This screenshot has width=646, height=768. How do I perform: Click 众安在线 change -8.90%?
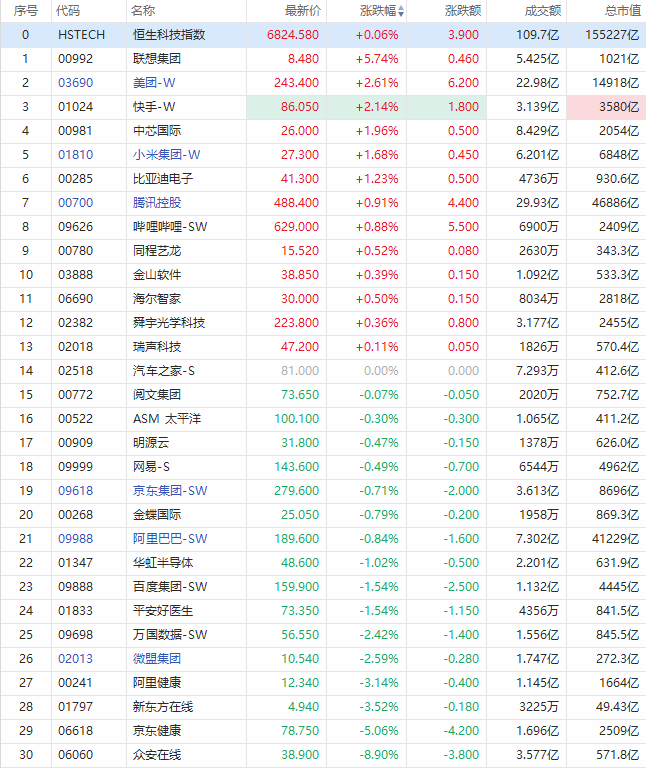379,755
